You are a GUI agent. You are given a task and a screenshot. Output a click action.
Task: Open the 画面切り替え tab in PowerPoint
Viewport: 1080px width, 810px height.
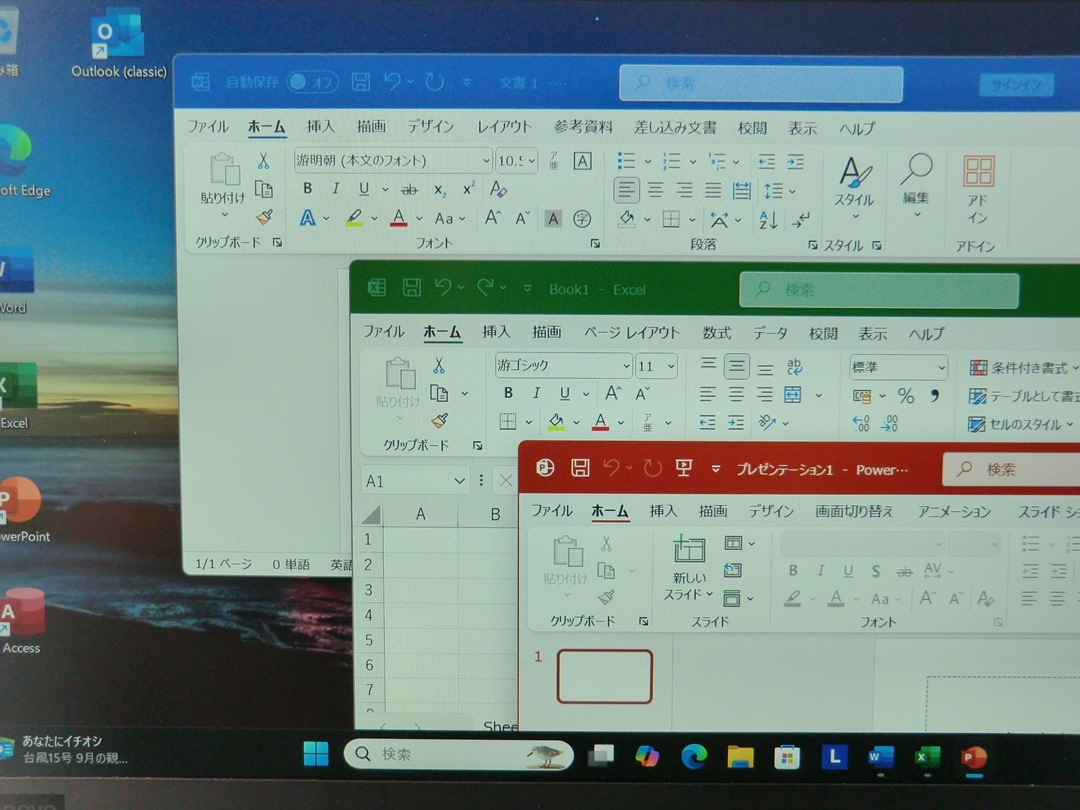click(854, 511)
